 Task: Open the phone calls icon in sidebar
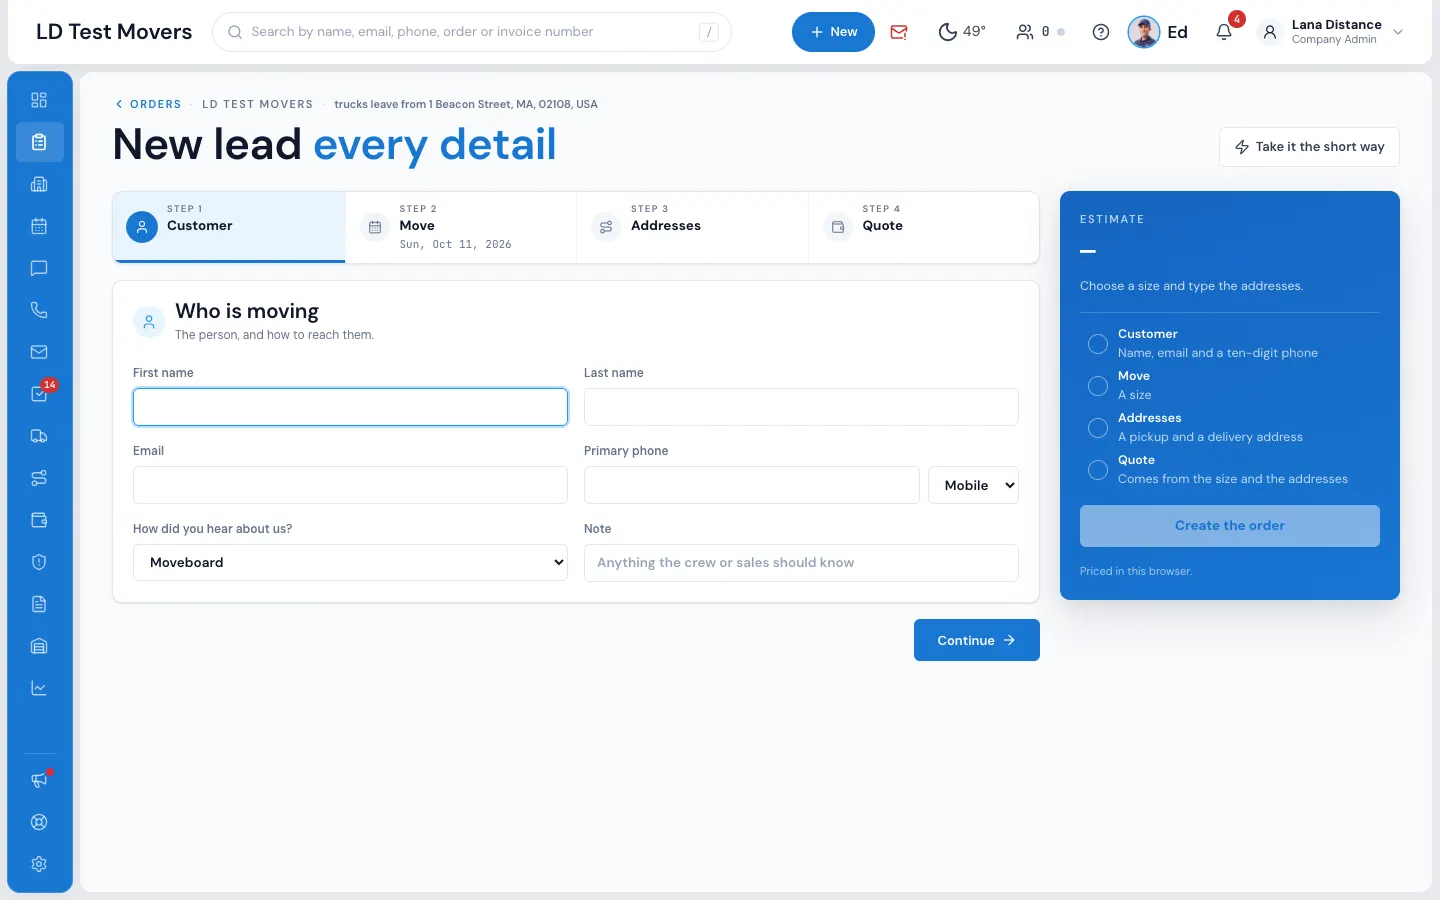click(39, 310)
